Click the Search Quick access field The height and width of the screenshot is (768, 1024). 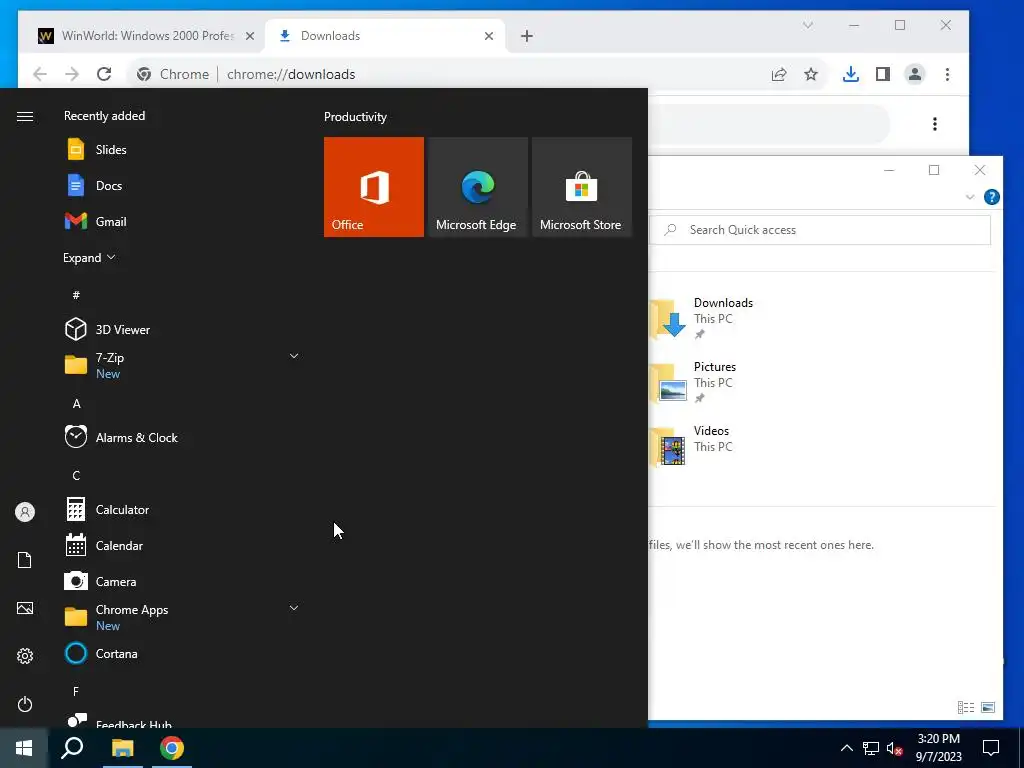(820, 230)
